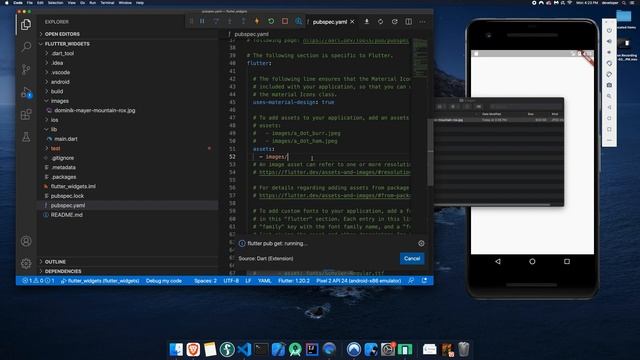
Task: Open Source Control view in activity bar
Action: coord(26,69)
